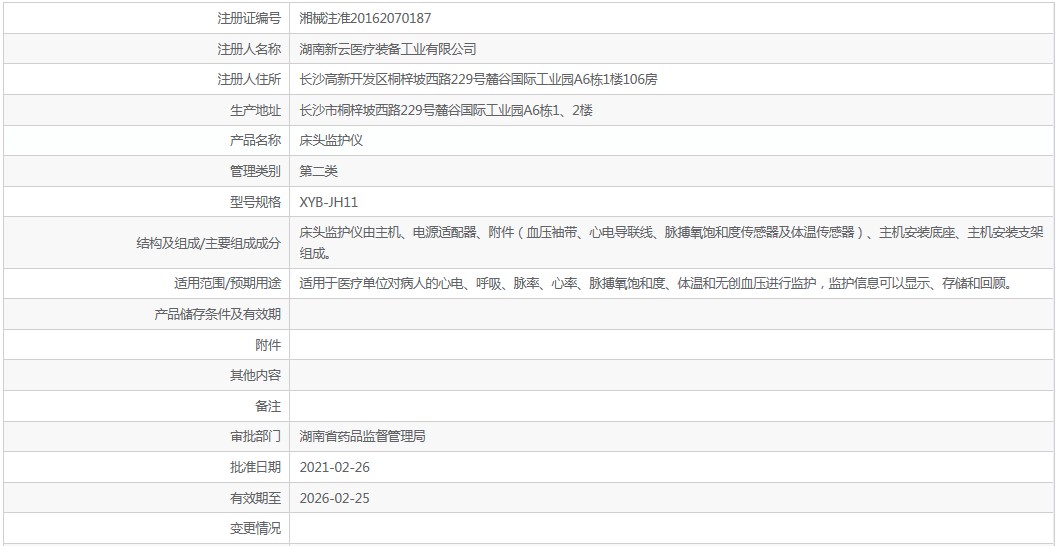Click the 注册人住所 label
This screenshot has width=1056, height=546.
pyautogui.click(x=249, y=79)
